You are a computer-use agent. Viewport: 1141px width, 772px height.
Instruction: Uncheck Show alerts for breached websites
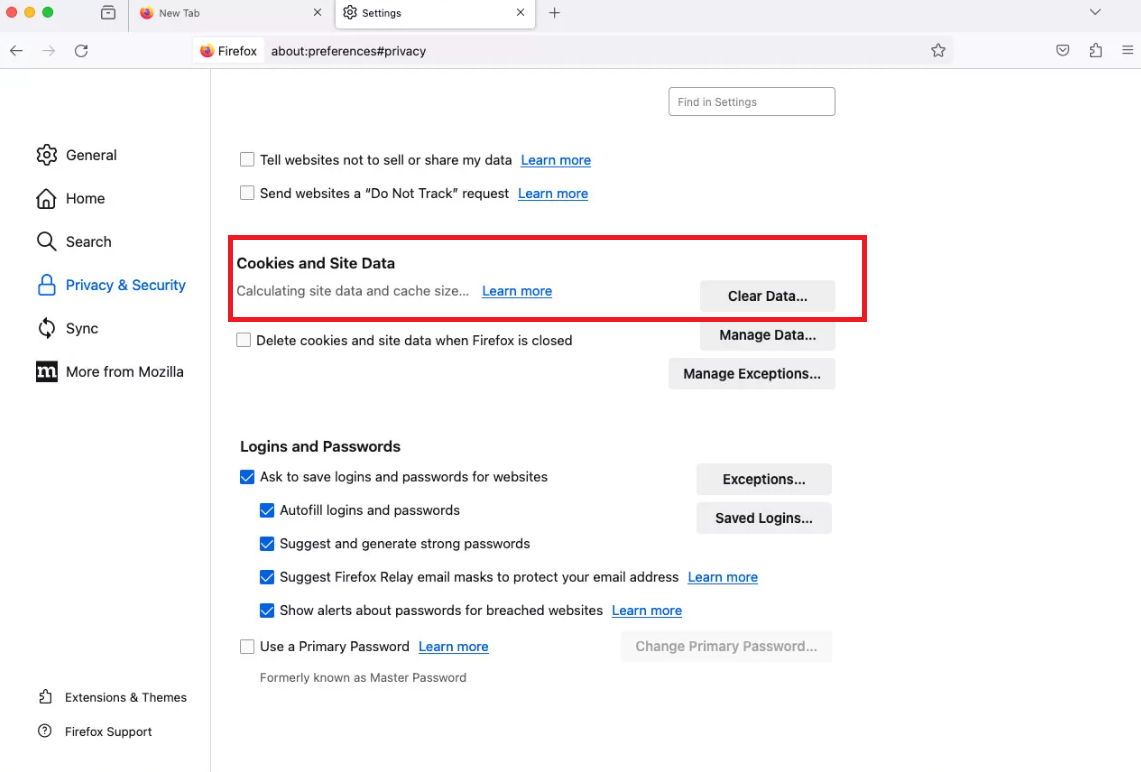tap(267, 610)
